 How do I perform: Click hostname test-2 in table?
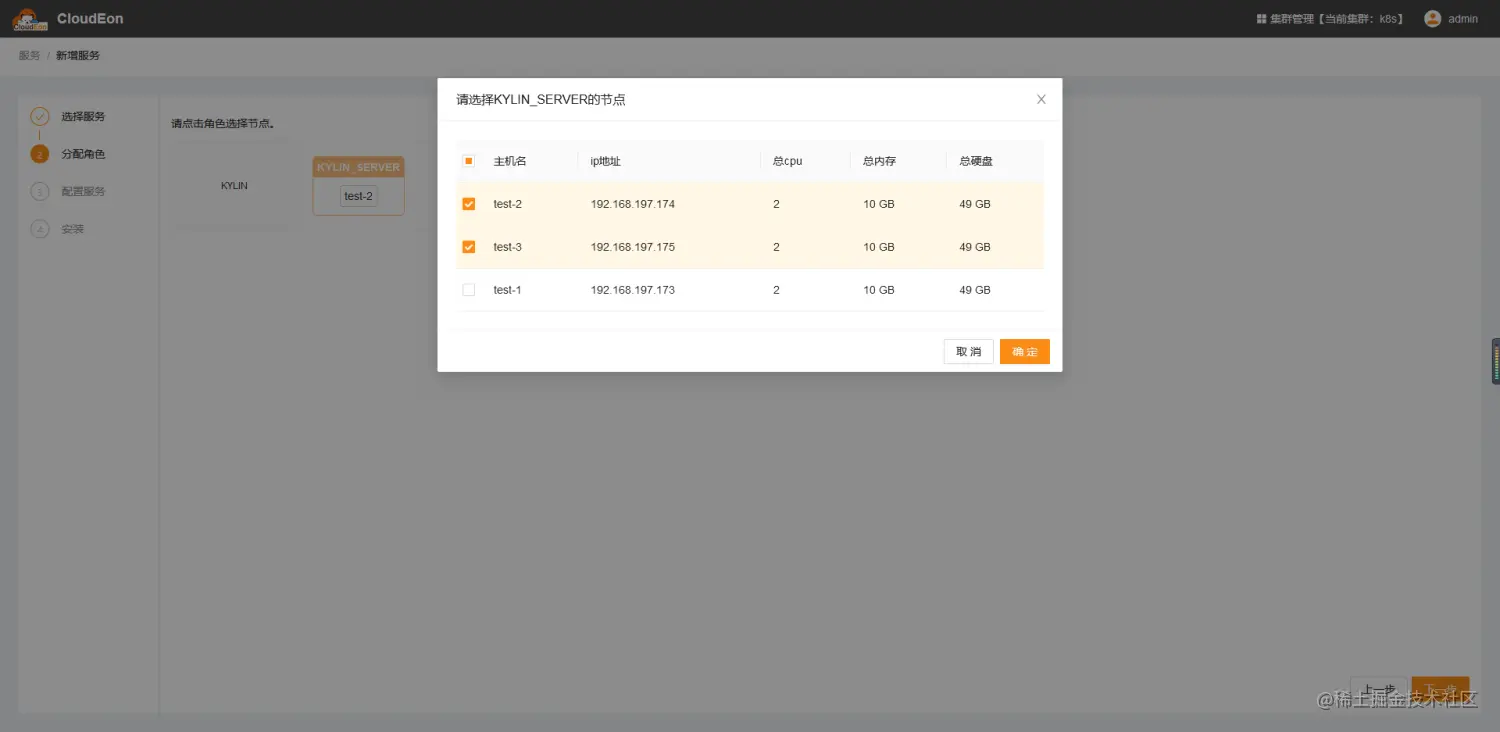pyautogui.click(x=508, y=204)
